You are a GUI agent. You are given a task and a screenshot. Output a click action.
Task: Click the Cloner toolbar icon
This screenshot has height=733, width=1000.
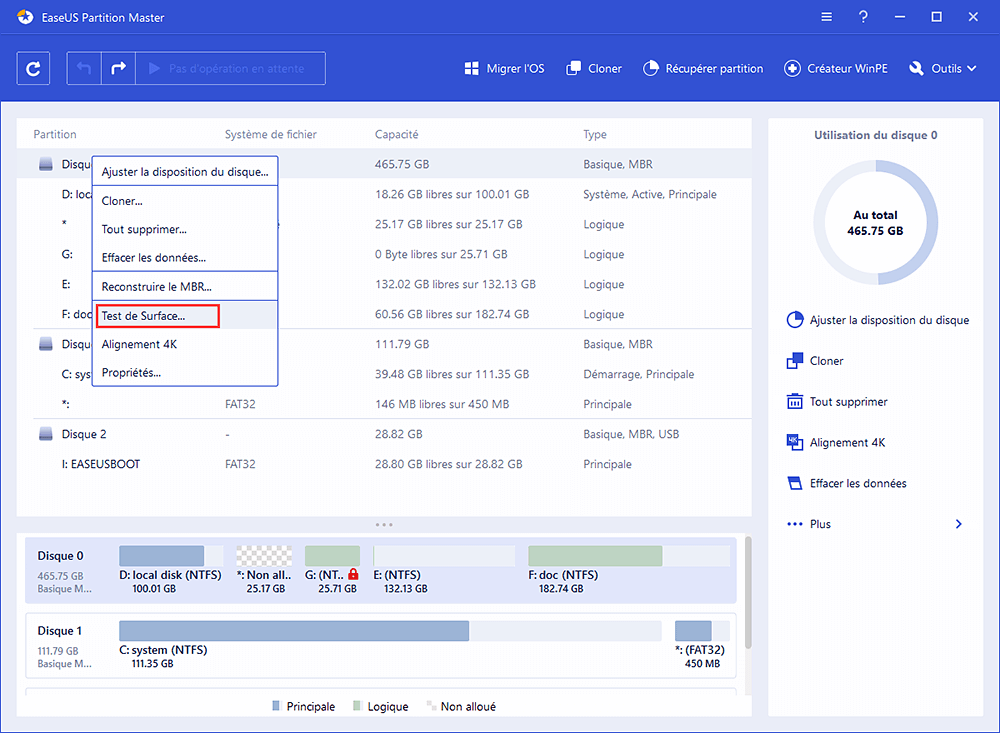(573, 68)
